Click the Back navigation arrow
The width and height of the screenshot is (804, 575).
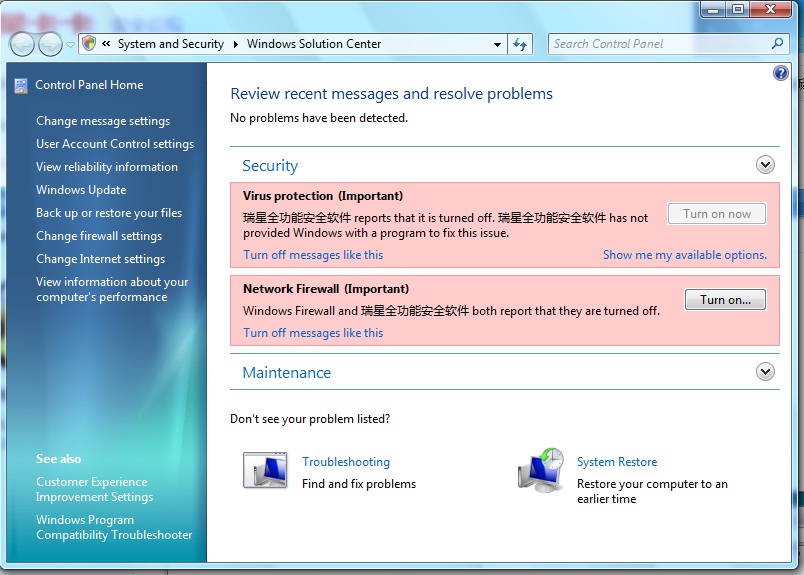tap(22, 44)
